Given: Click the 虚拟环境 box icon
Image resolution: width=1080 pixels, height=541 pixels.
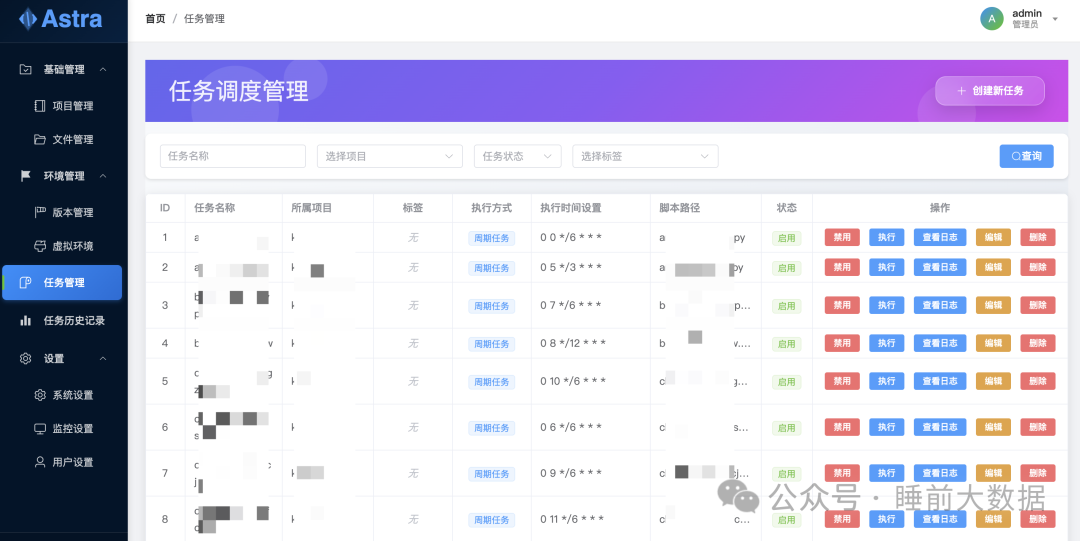Looking at the screenshot, I should tap(40, 246).
